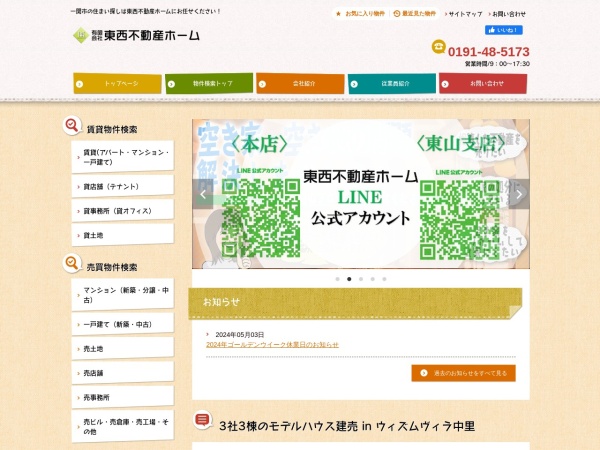Open お問い合わせ link in header
The width and height of the screenshot is (600, 450).
pyautogui.click(x=507, y=14)
